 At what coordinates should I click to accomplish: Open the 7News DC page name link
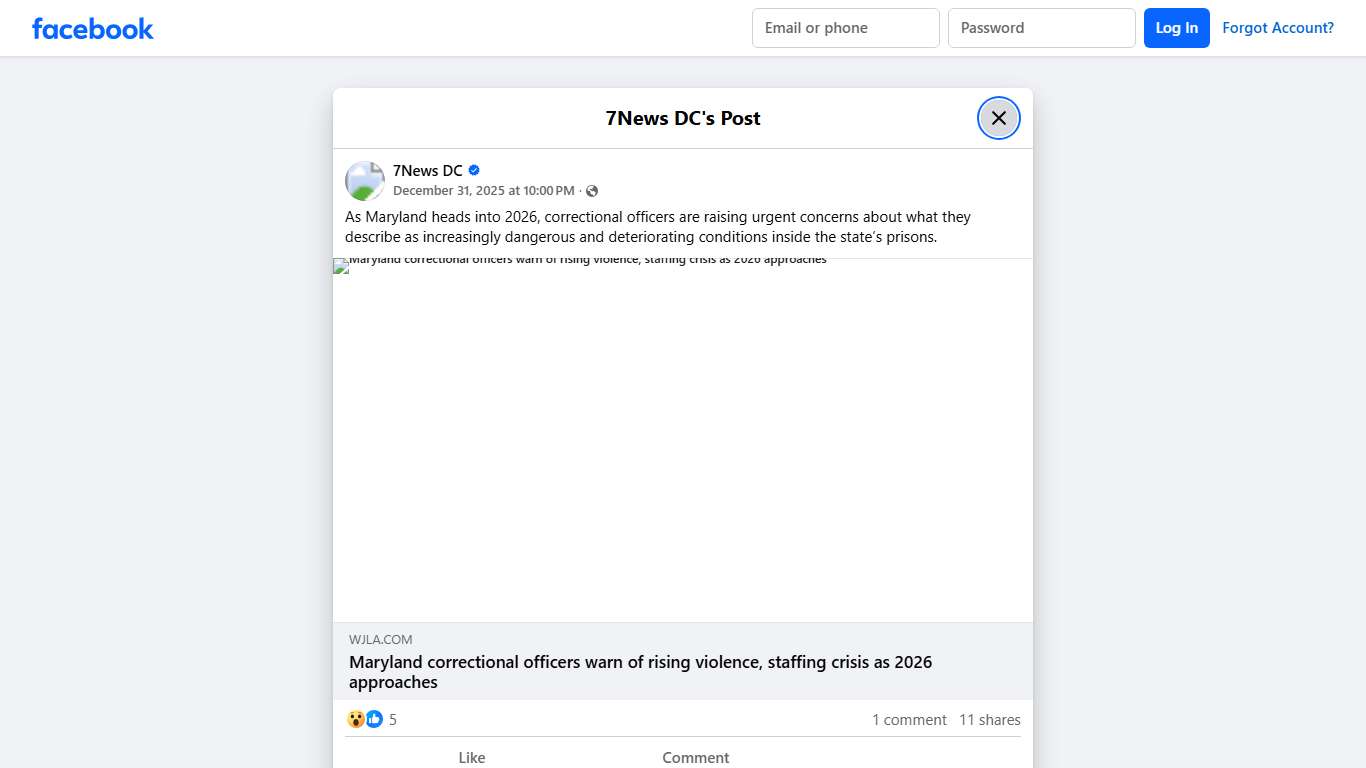[427, 171]
